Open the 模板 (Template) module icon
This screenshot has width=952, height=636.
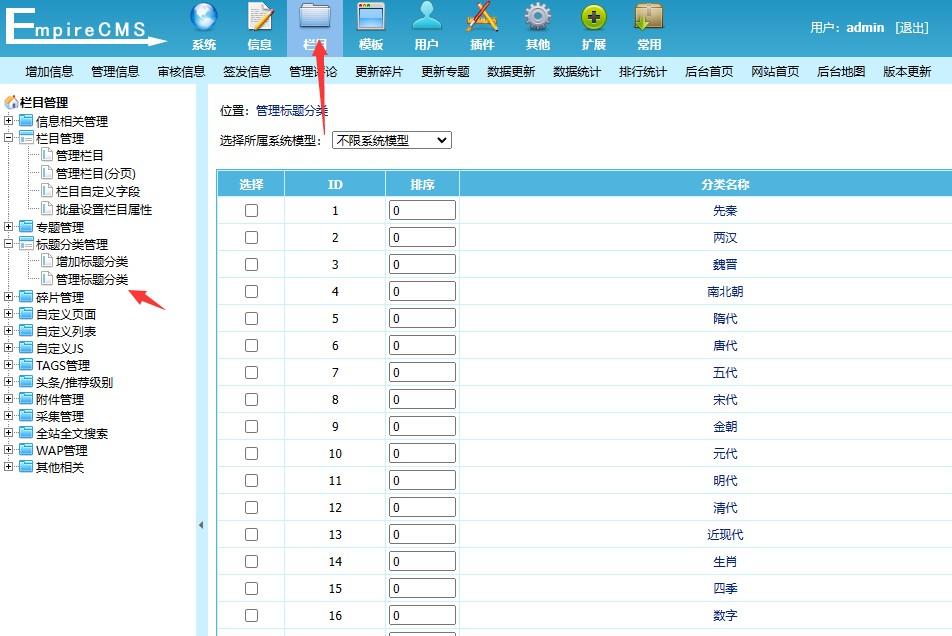tap(371, 27)
